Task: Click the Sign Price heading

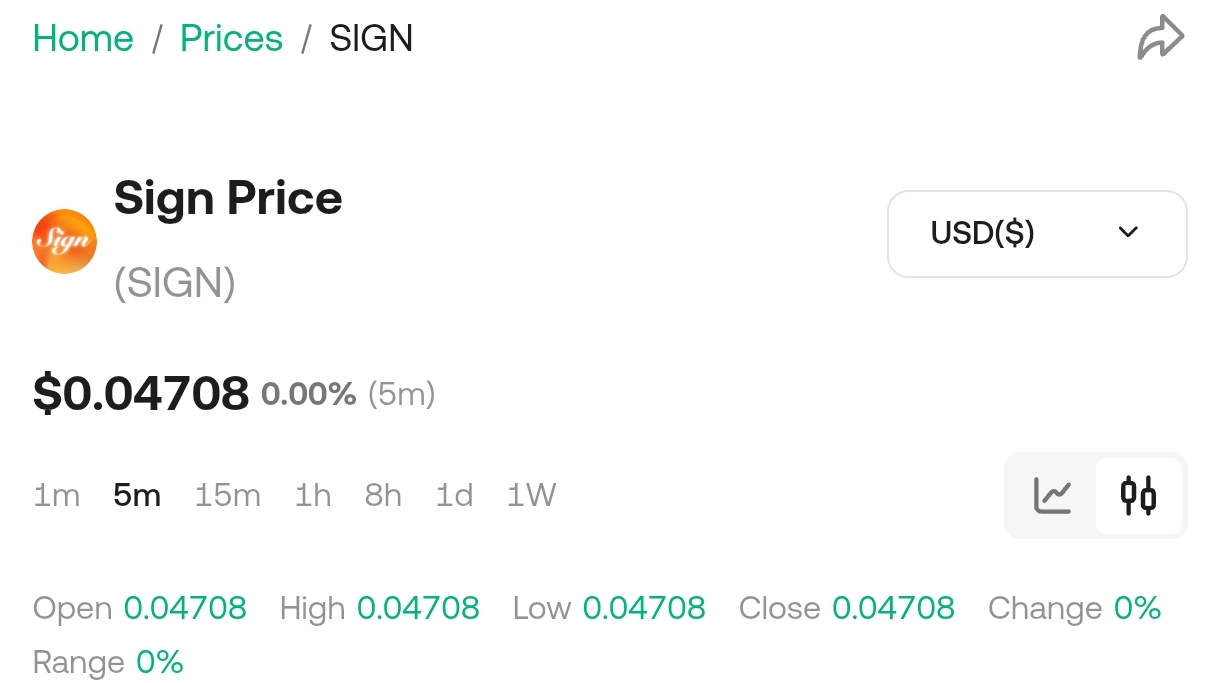Action: [228, 198]
